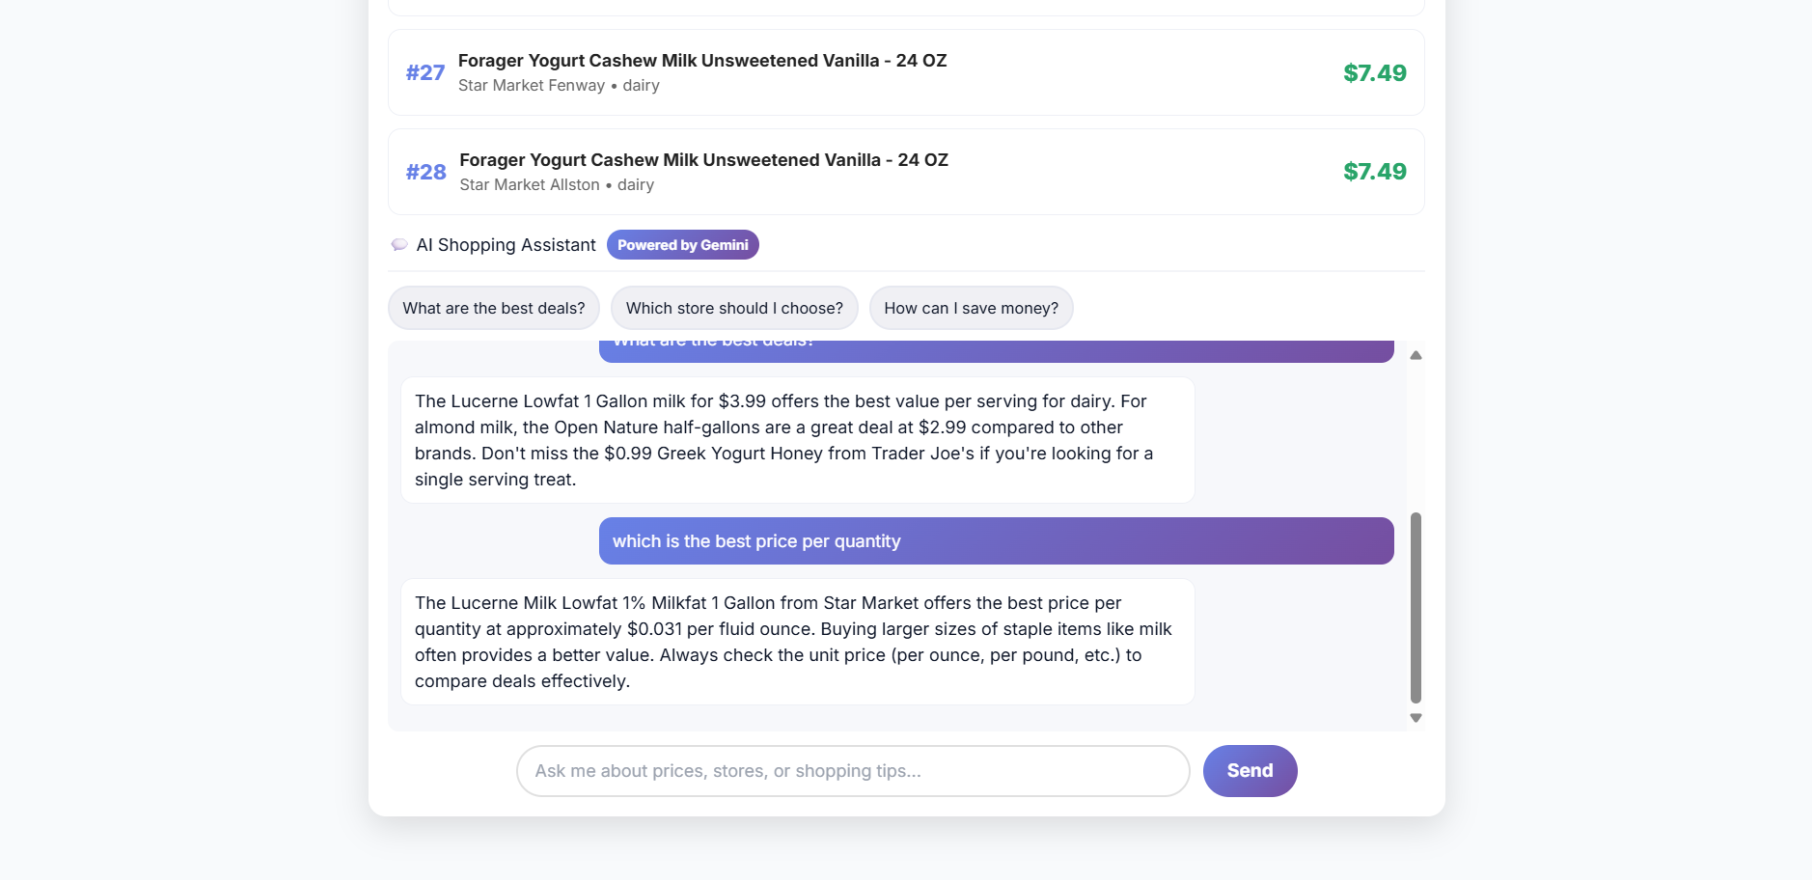Click the reply about Lucerne Lowfat 1 Gallon for $3.99
The width and height of the screenshot is (1812, 880).
click(797, 440)
